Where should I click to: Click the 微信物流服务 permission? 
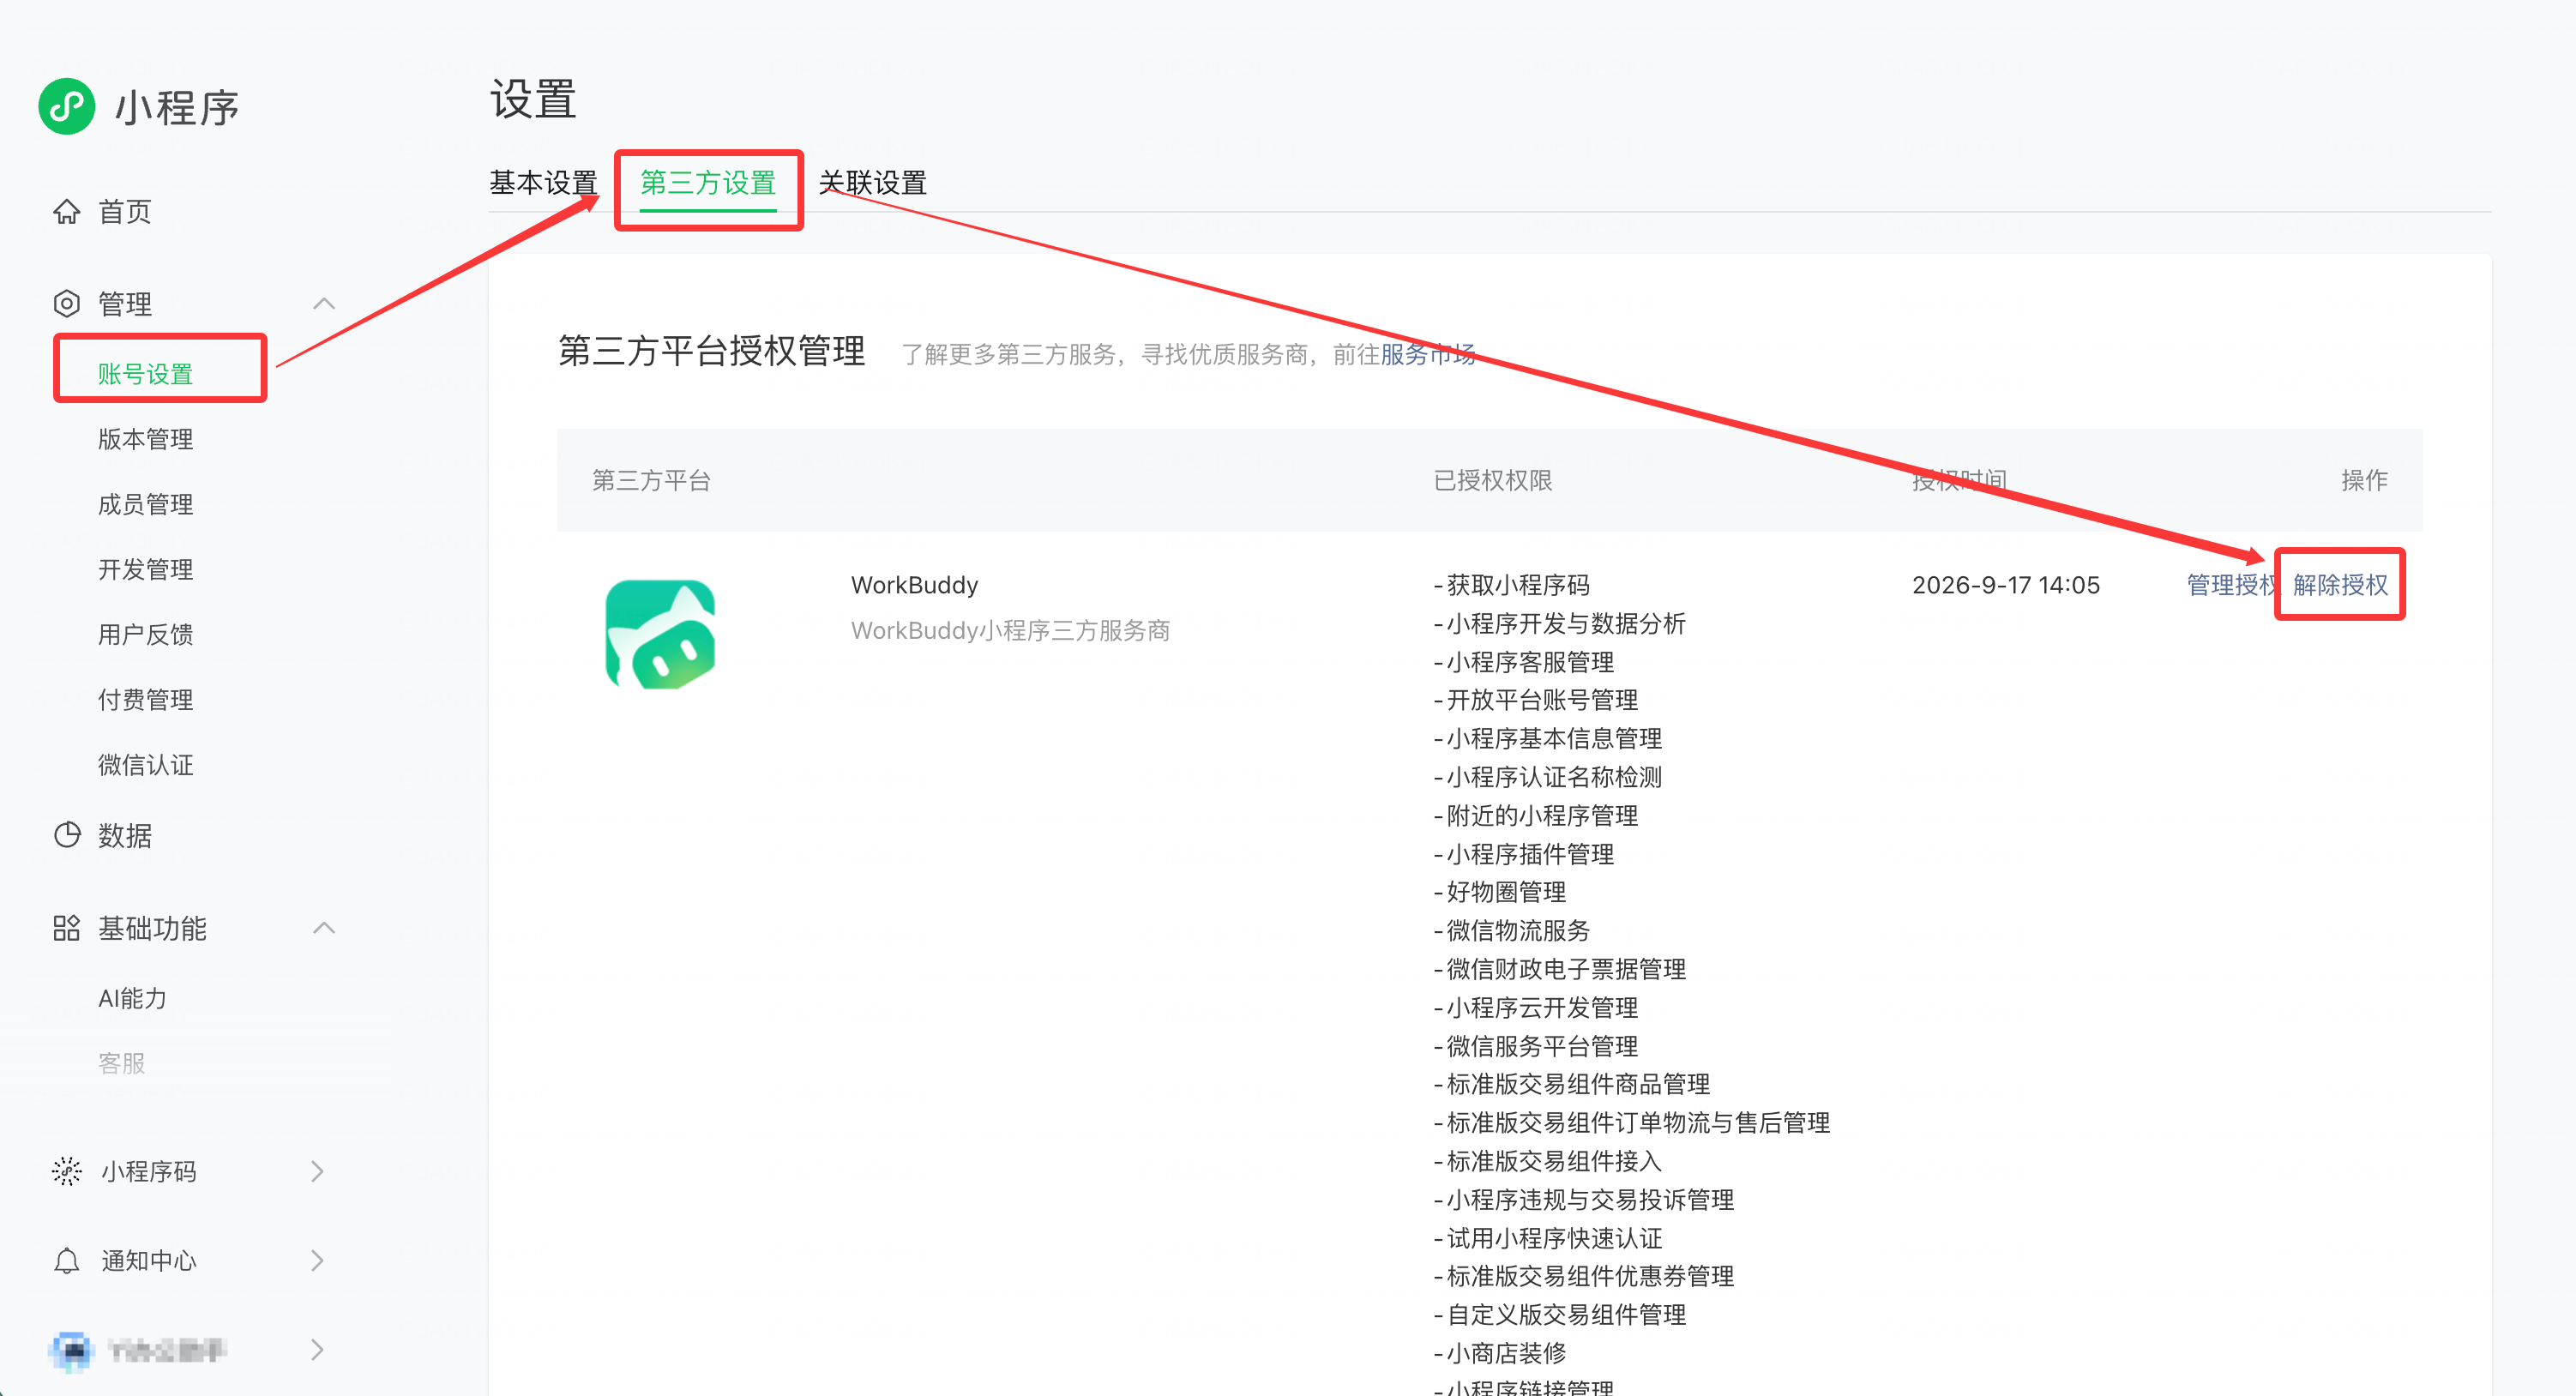point(1511,930)
